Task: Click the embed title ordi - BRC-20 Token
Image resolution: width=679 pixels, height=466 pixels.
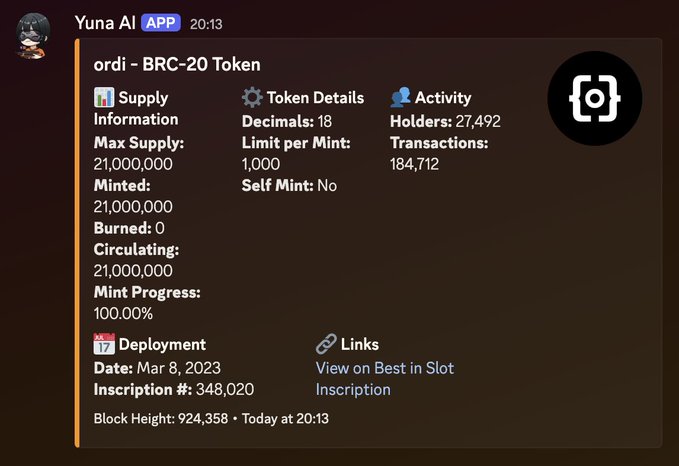Action: tap(177, 65)
